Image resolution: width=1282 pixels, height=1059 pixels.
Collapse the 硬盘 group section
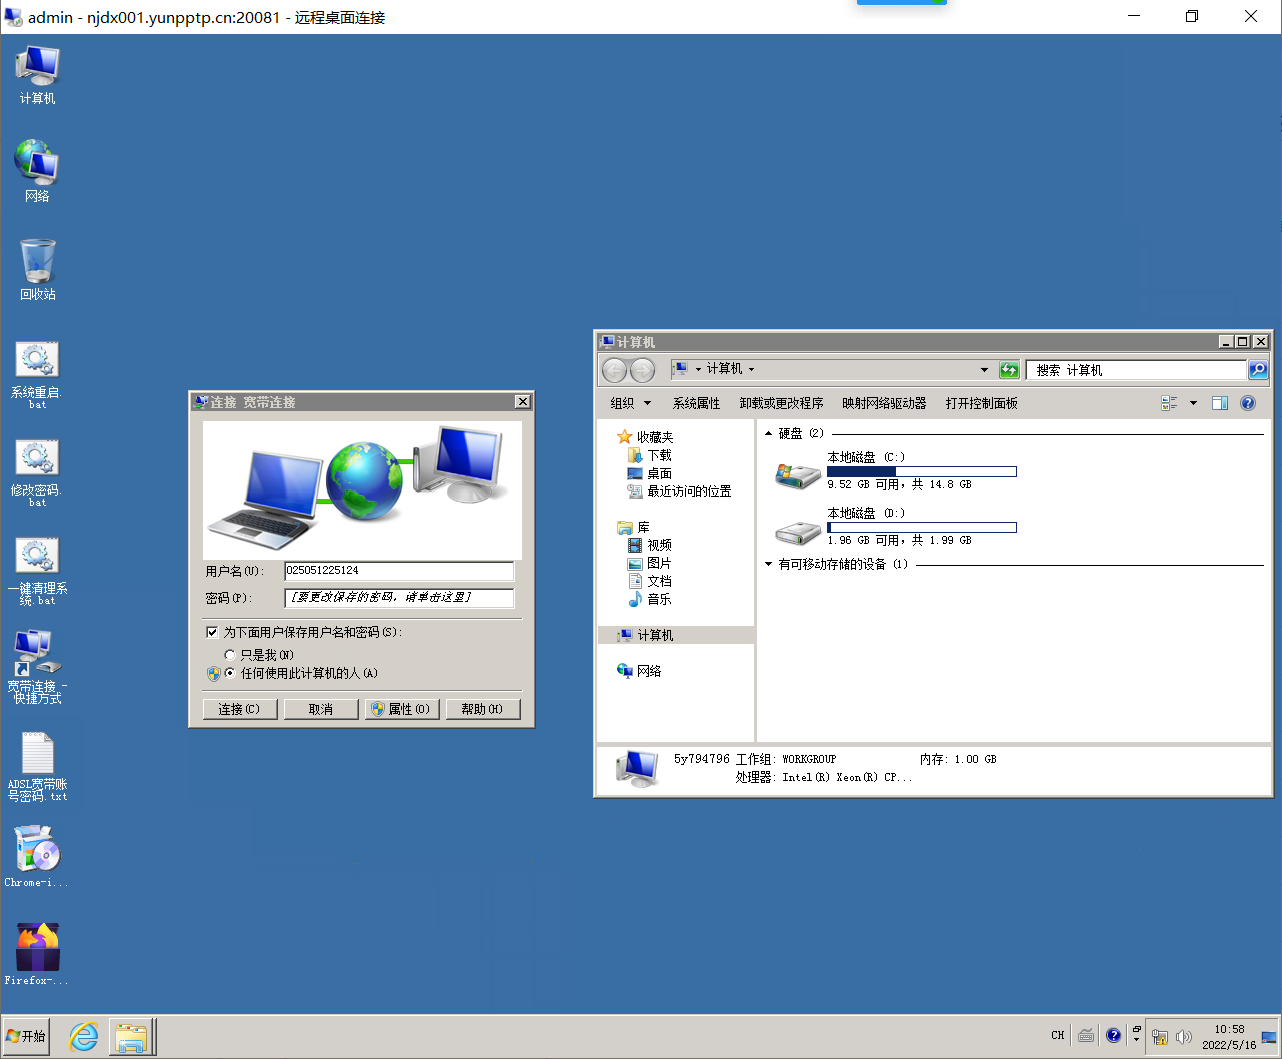tap(769, 433)
